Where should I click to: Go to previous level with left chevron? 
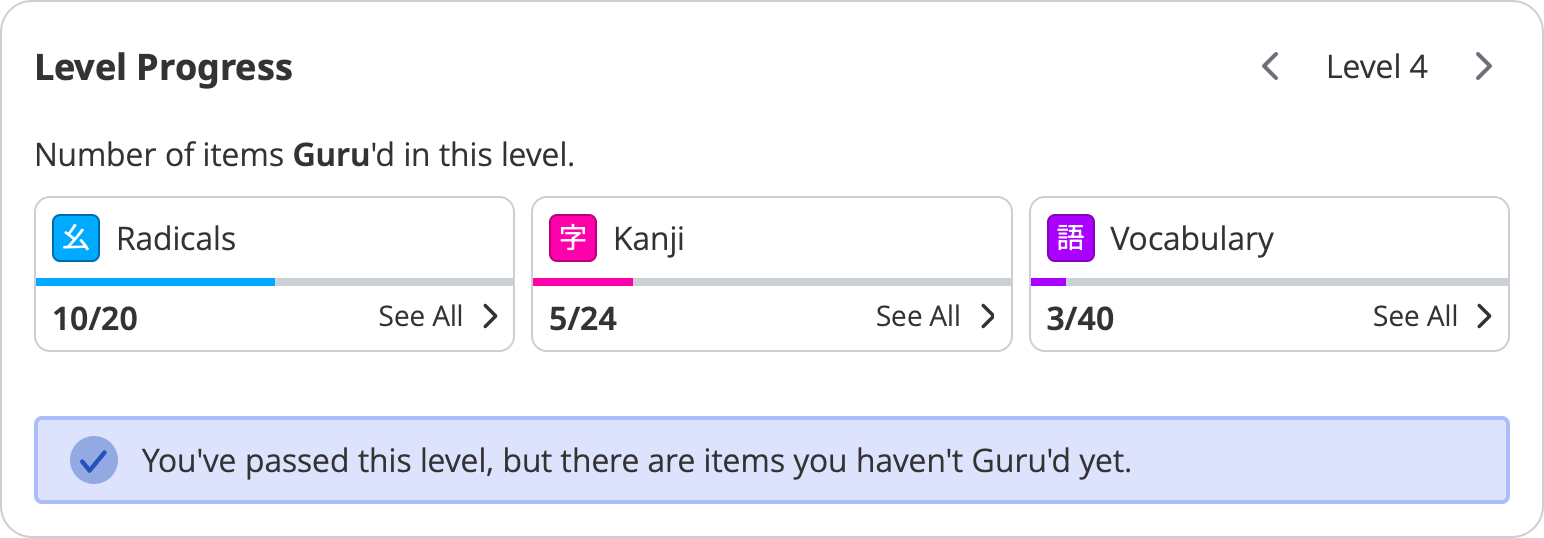(x=1270, y=67)
